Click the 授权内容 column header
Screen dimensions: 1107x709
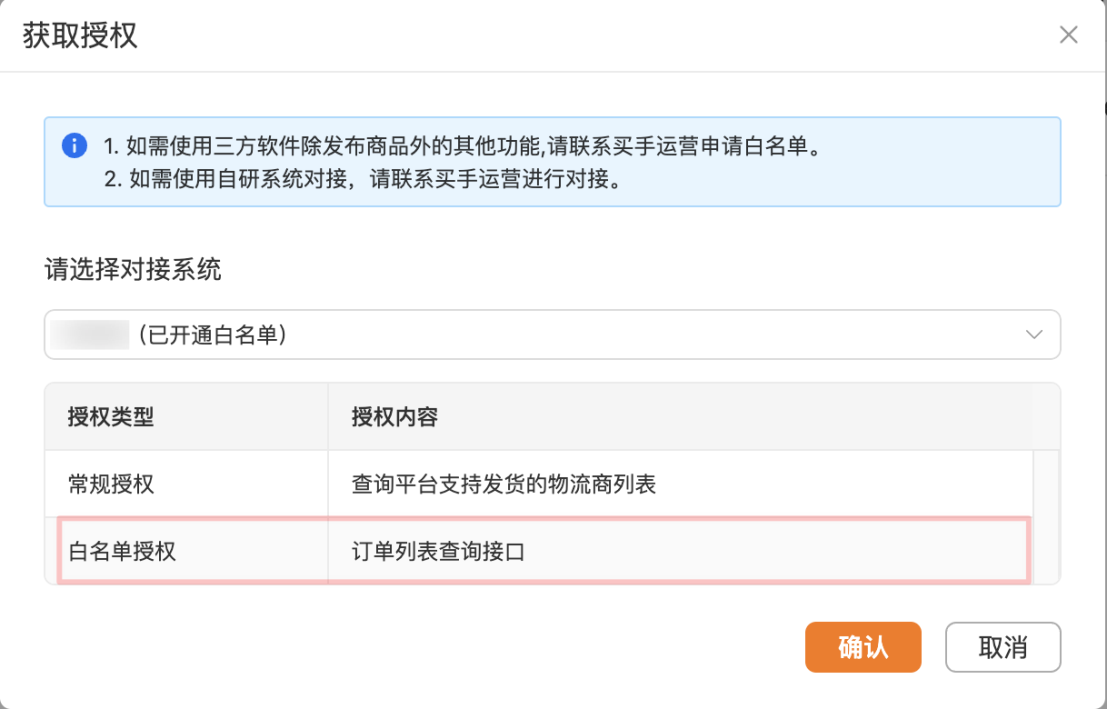click(x=395, y=417)
